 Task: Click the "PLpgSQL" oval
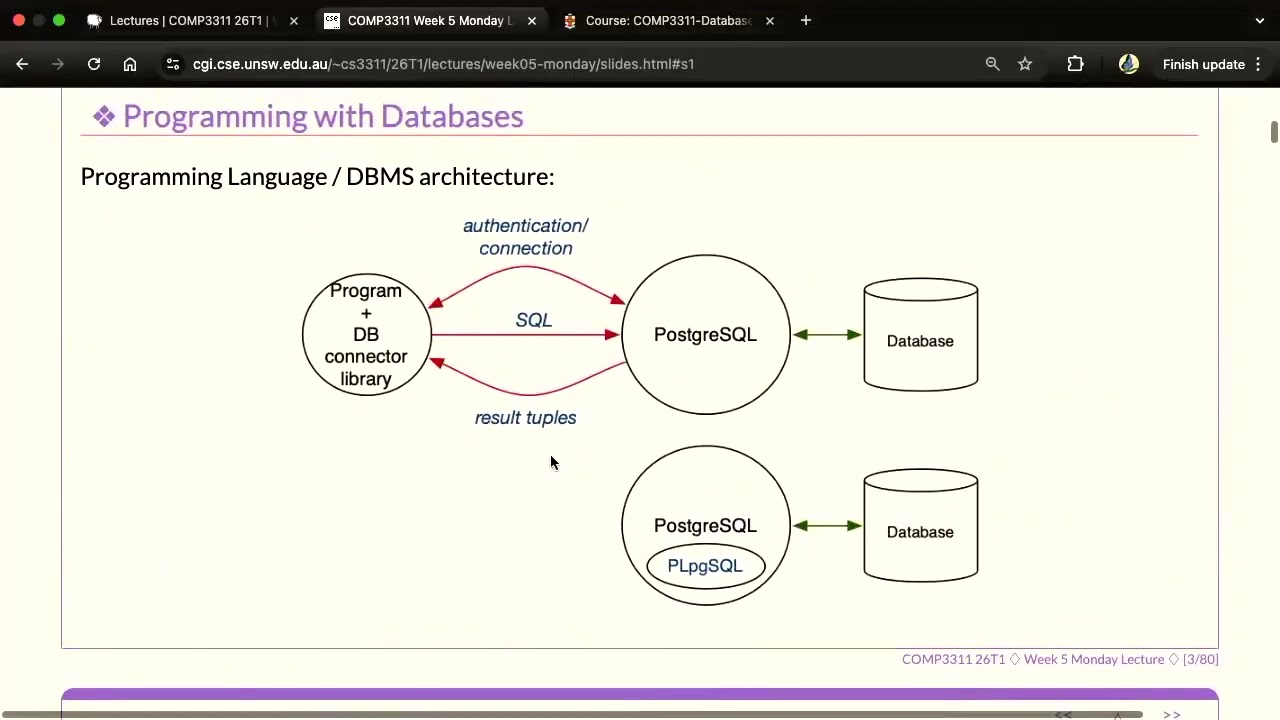pyautogui.click(x=706, y=566)
